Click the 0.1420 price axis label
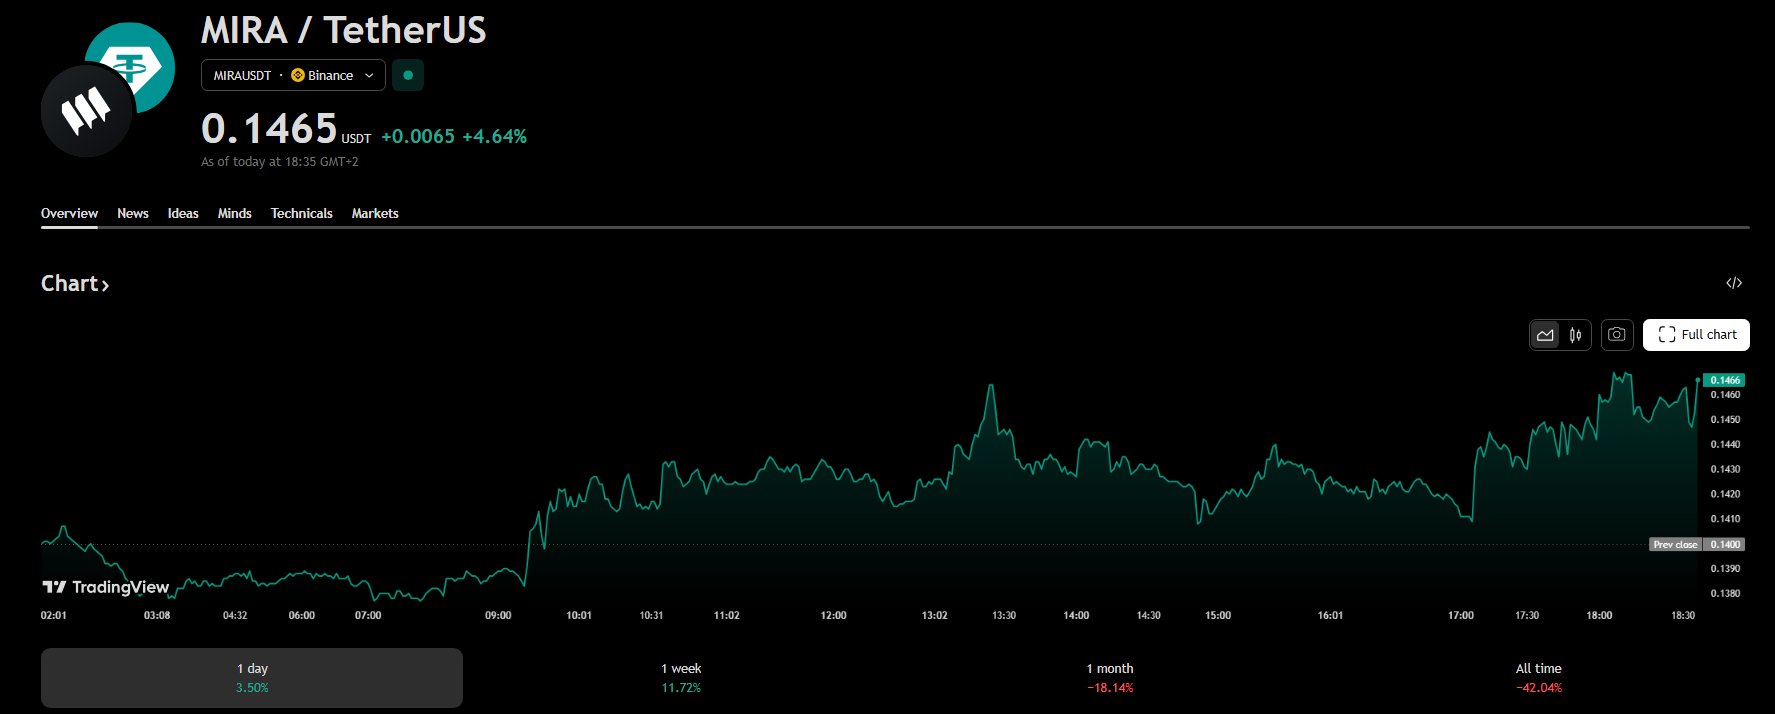 click(1725, 494)
